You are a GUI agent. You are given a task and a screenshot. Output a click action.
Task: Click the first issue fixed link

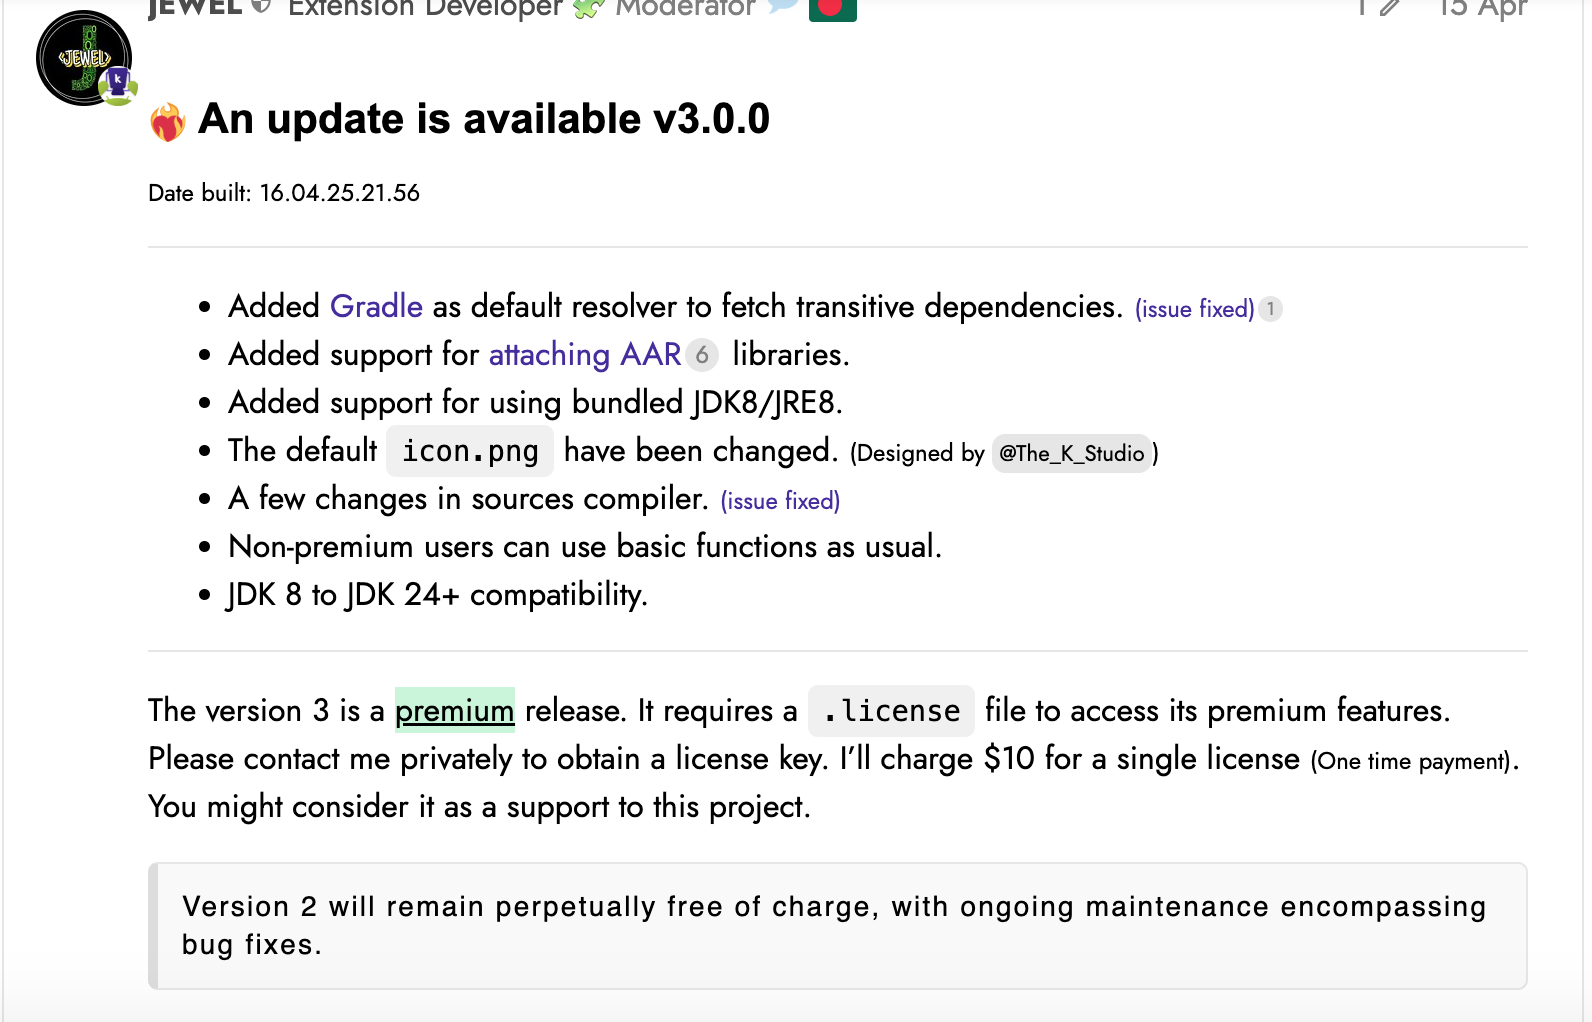coord(1194,309)
